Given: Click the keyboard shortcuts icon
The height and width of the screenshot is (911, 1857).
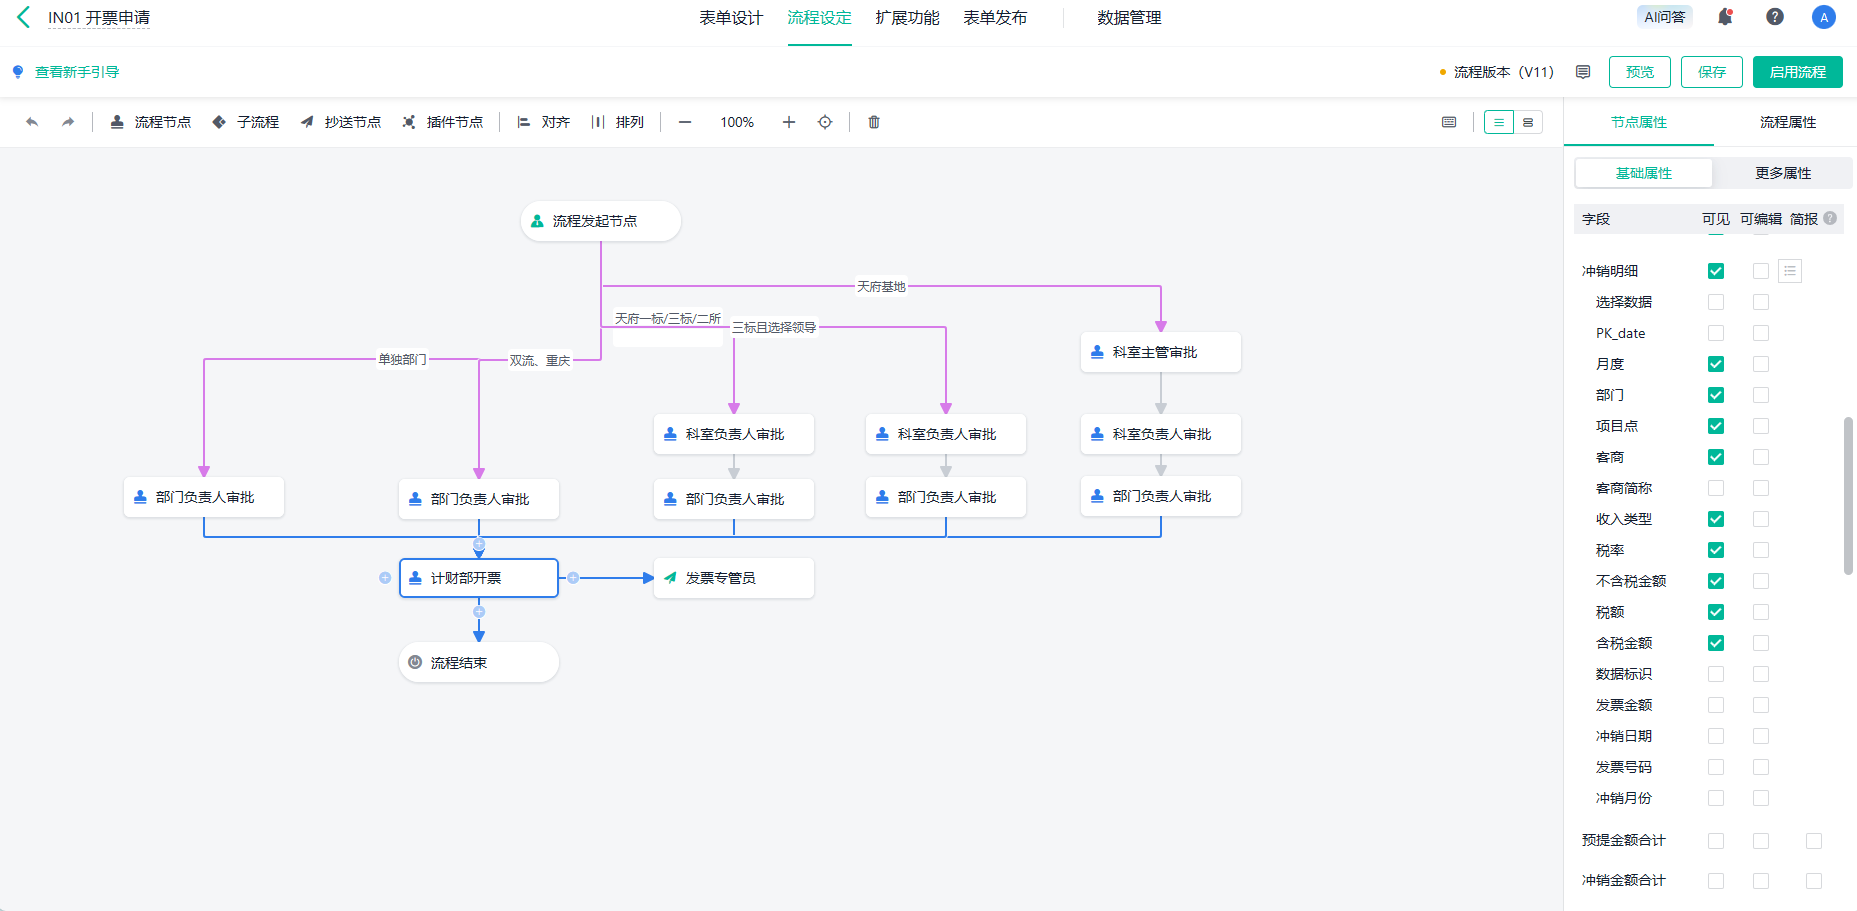Looking at the screenshot, I should [1449, 122].
